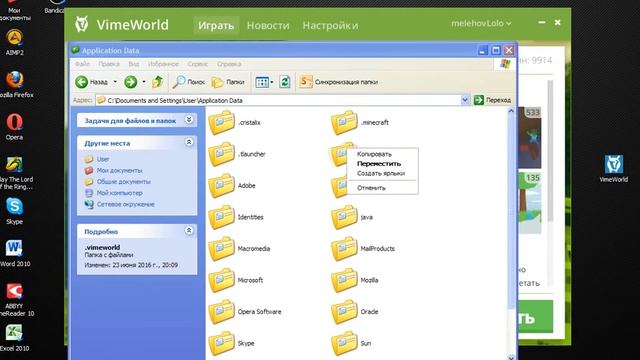Choose Копировать in the context menu

coord(374,154)
